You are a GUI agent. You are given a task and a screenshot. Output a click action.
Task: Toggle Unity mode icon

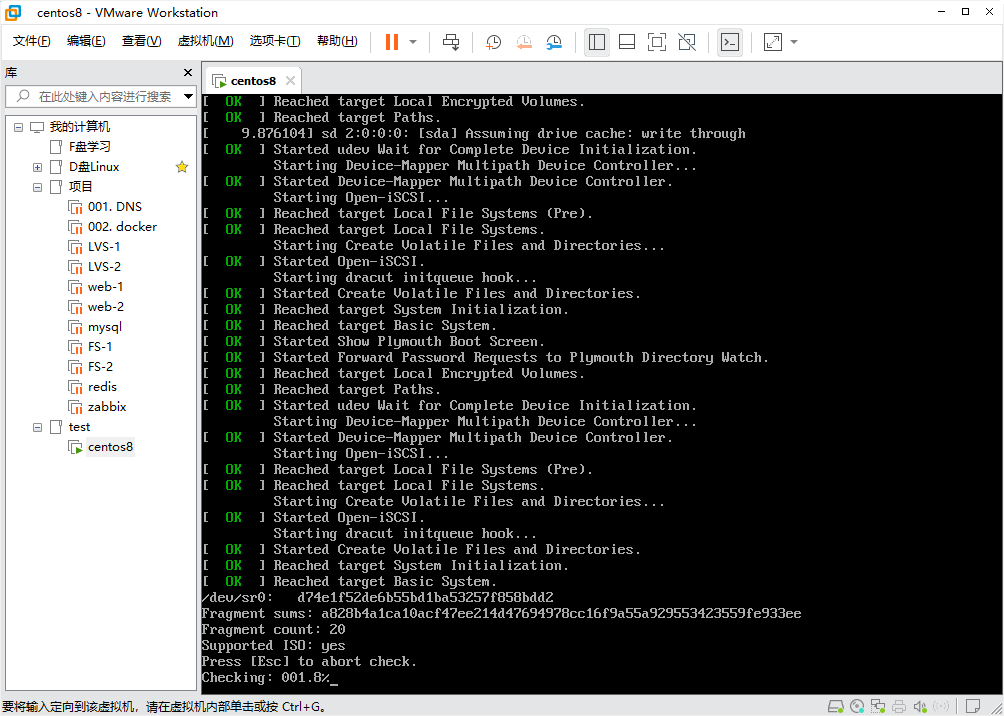(687, 42)
